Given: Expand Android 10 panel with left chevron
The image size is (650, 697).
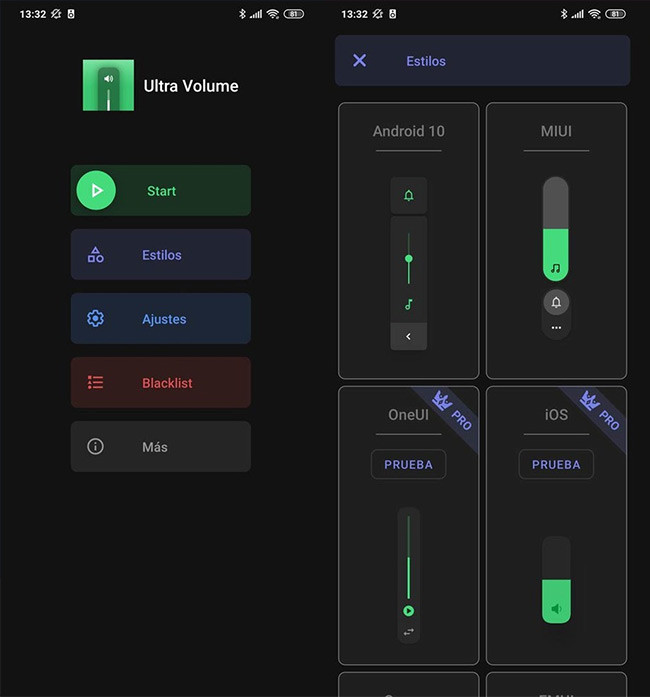Looking at the screenshot, I should point(409,336).
